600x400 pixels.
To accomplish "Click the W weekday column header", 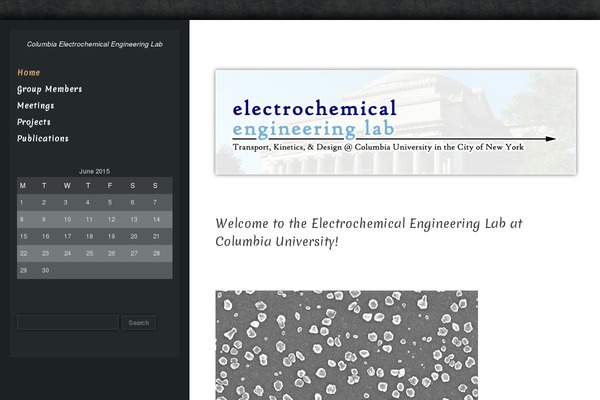I will [67, 186].
